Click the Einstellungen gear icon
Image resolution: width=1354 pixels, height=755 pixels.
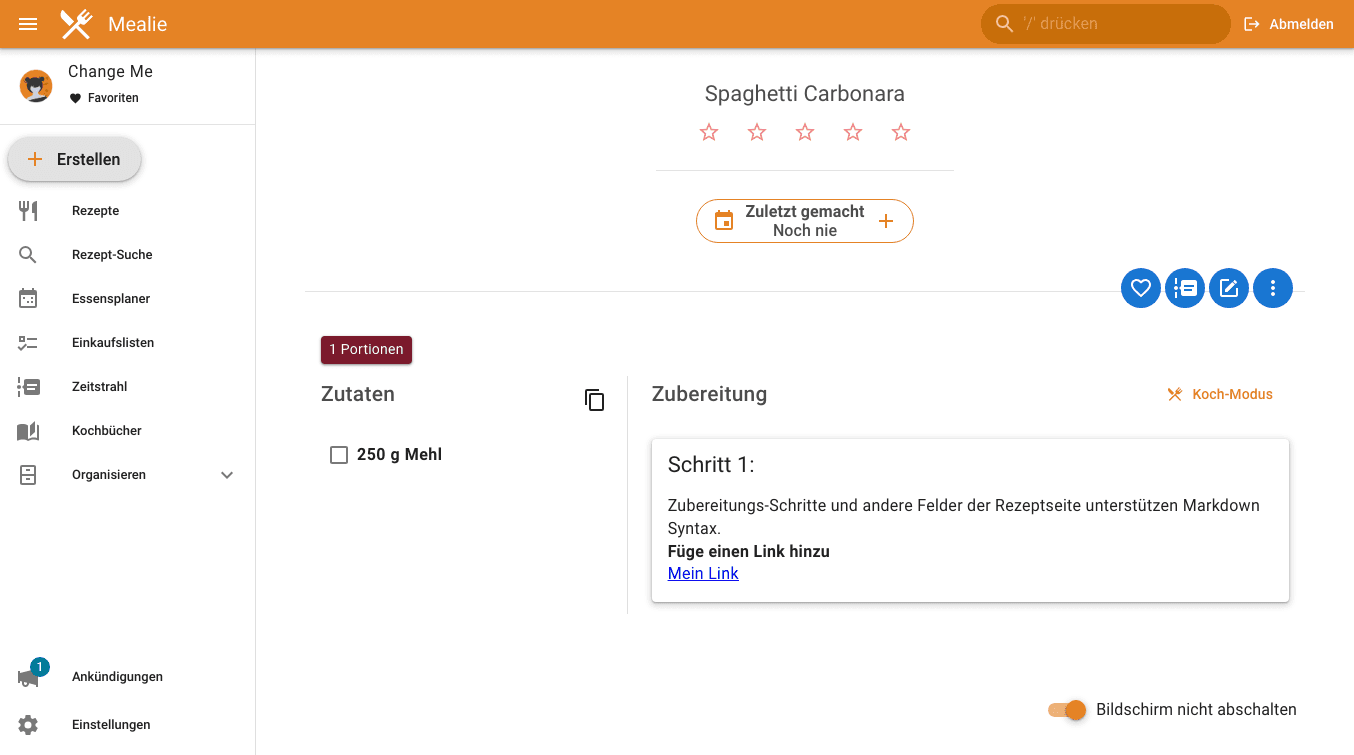click(x=28, y=725)
